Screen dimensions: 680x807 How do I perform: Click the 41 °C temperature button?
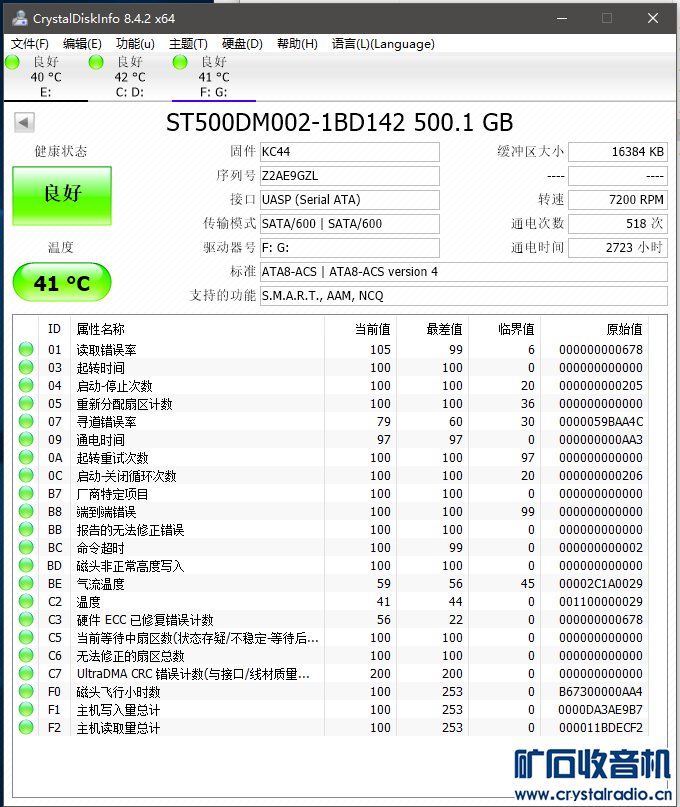62,282
